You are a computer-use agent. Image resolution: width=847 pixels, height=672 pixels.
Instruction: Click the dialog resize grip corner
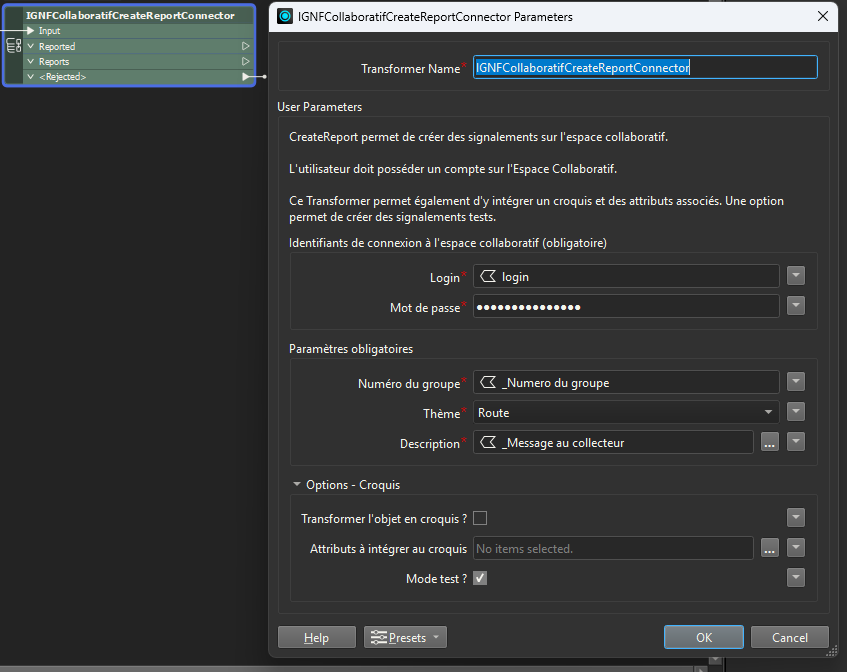[832, 653]
